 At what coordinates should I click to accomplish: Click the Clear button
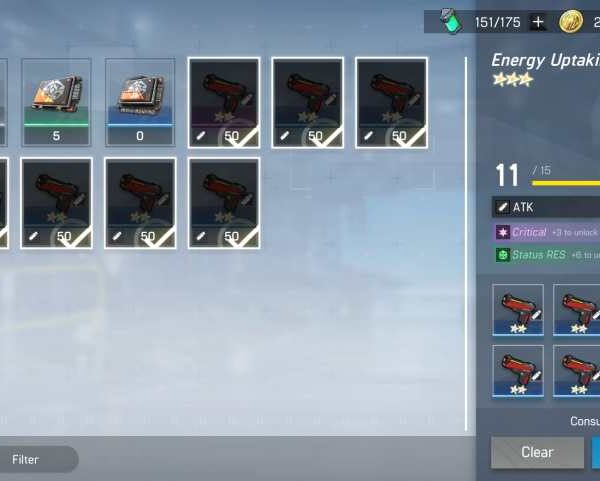coord(537,452)
